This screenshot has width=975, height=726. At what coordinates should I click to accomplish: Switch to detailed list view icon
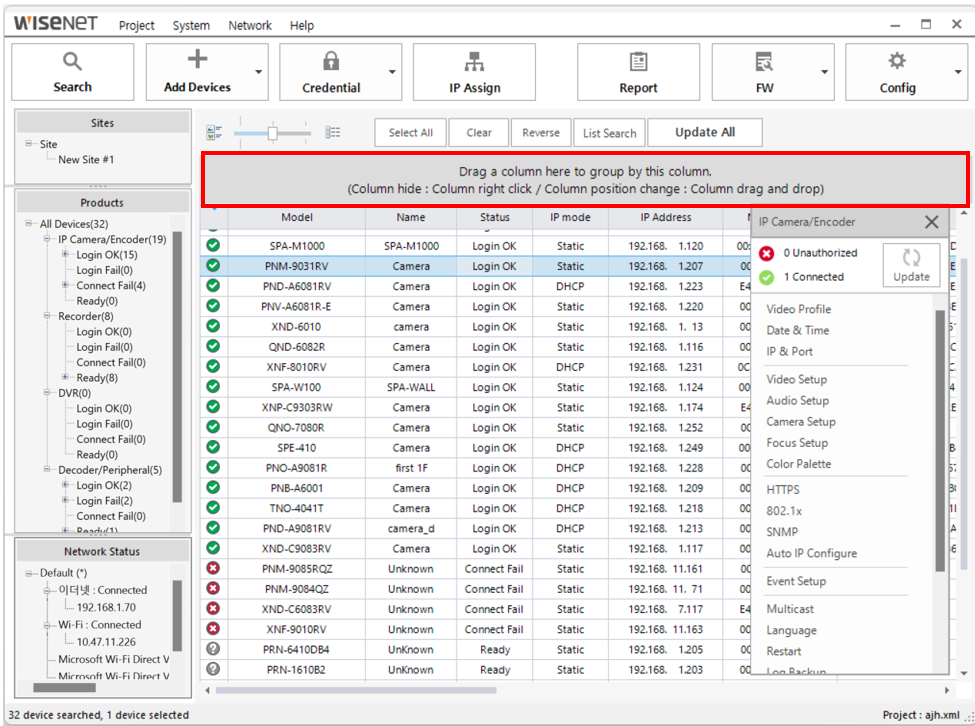click(333, 132)
